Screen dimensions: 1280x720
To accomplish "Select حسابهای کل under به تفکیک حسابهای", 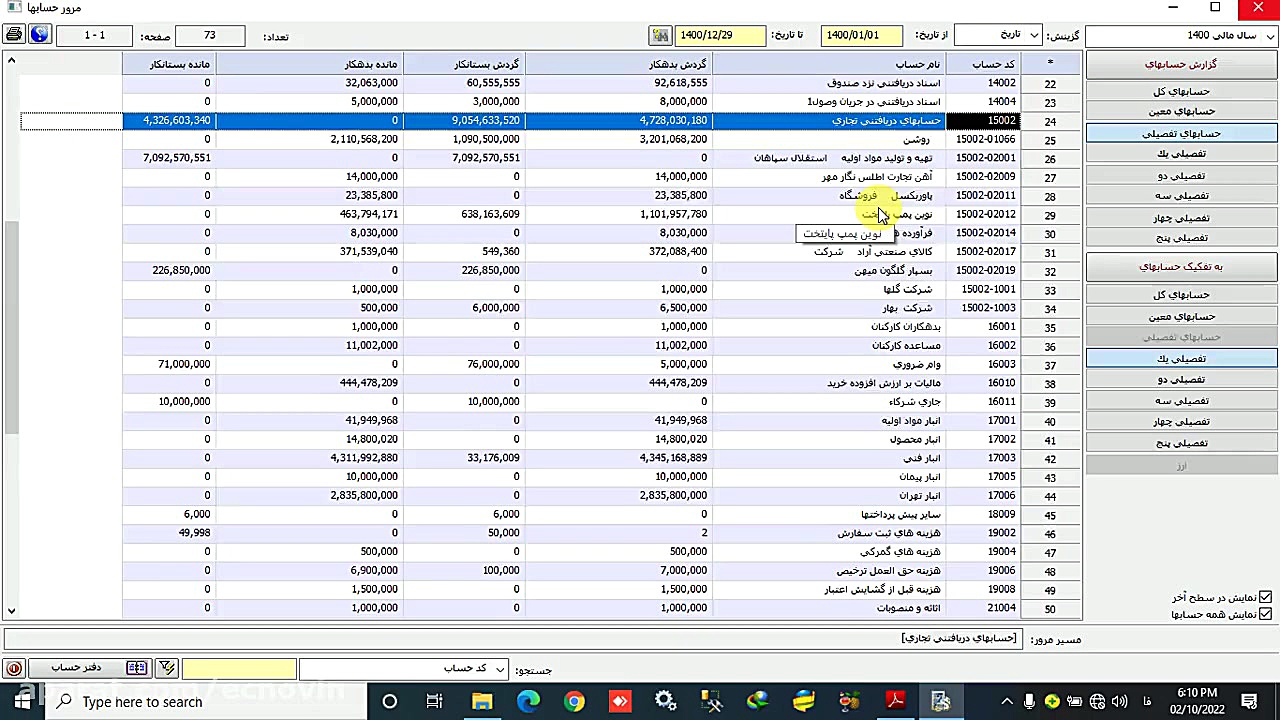I will 1181,295.
